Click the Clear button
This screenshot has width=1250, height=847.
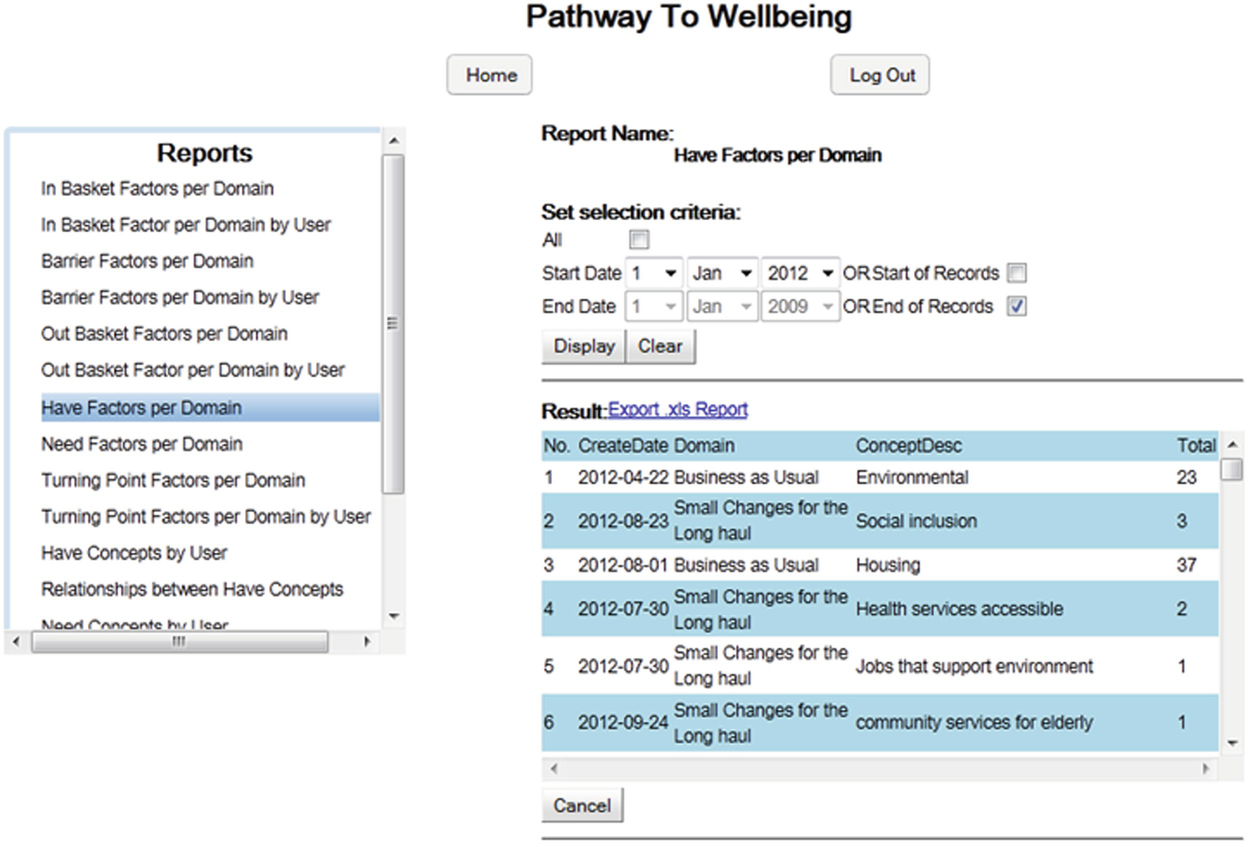point(661,346)
